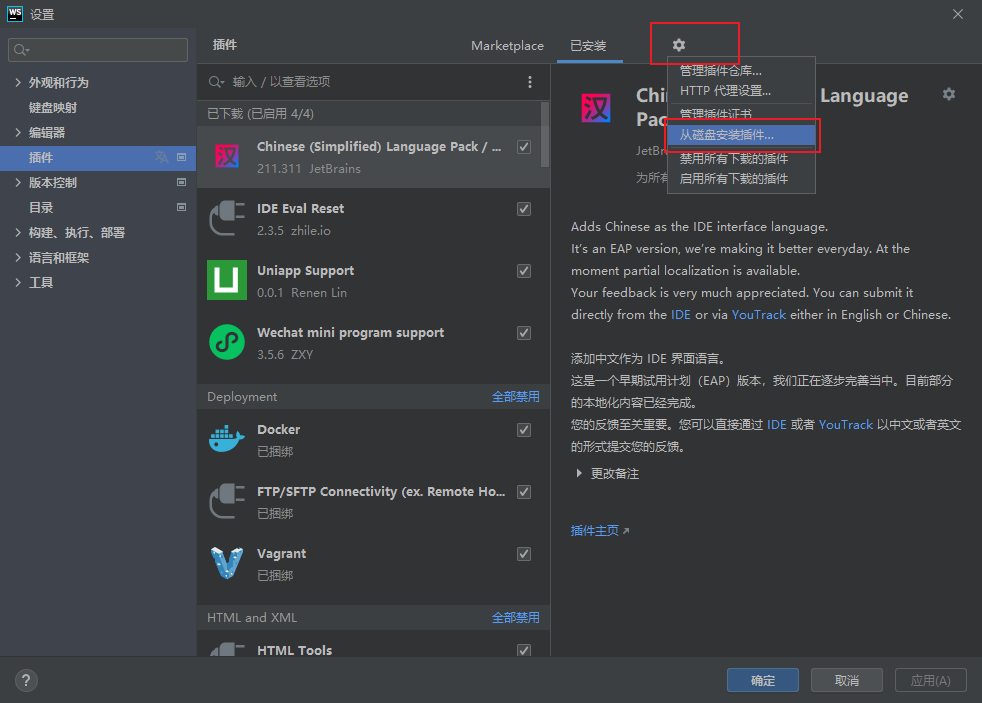
Task: Click the project-level icon on 目录 row
Action: [x=182, y=207]
